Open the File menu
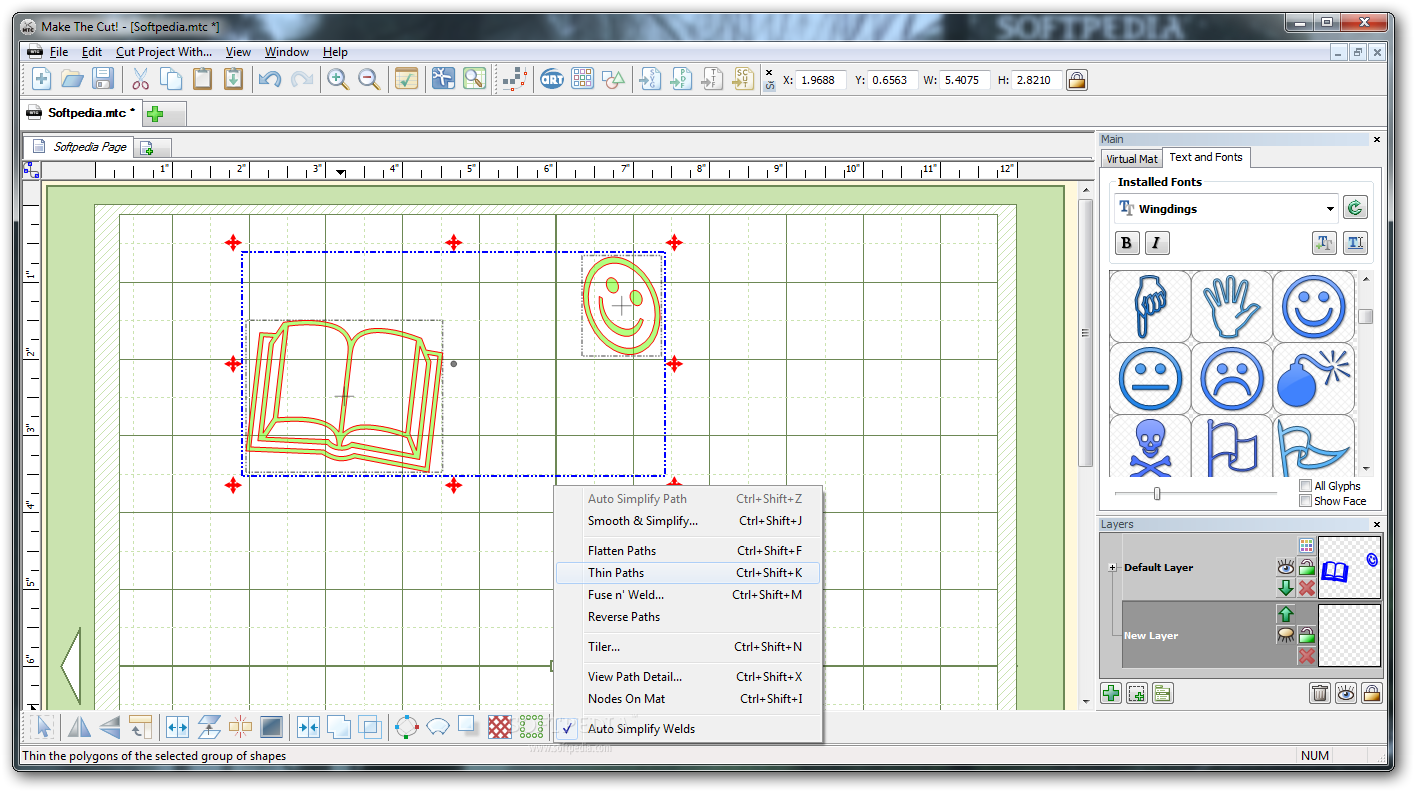The image size is (1415, 792). [x=59, y=52]
